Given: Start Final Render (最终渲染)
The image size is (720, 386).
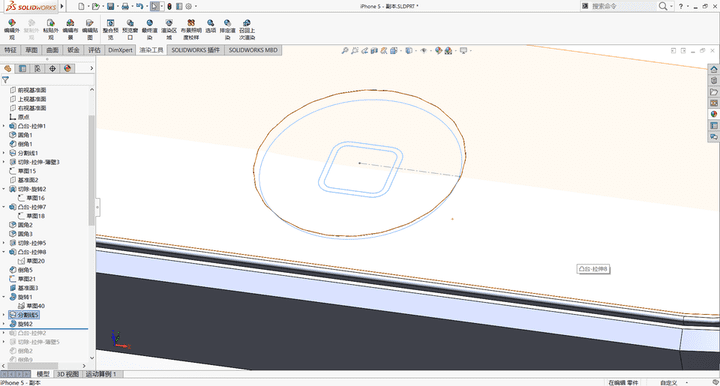Looking at the screenshot, I should click(150, 29).
